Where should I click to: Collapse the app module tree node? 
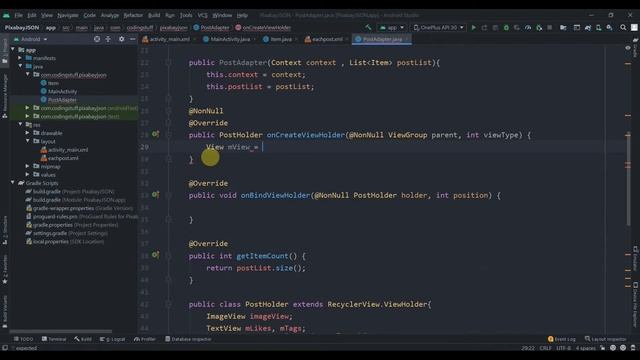pos(13,49)
